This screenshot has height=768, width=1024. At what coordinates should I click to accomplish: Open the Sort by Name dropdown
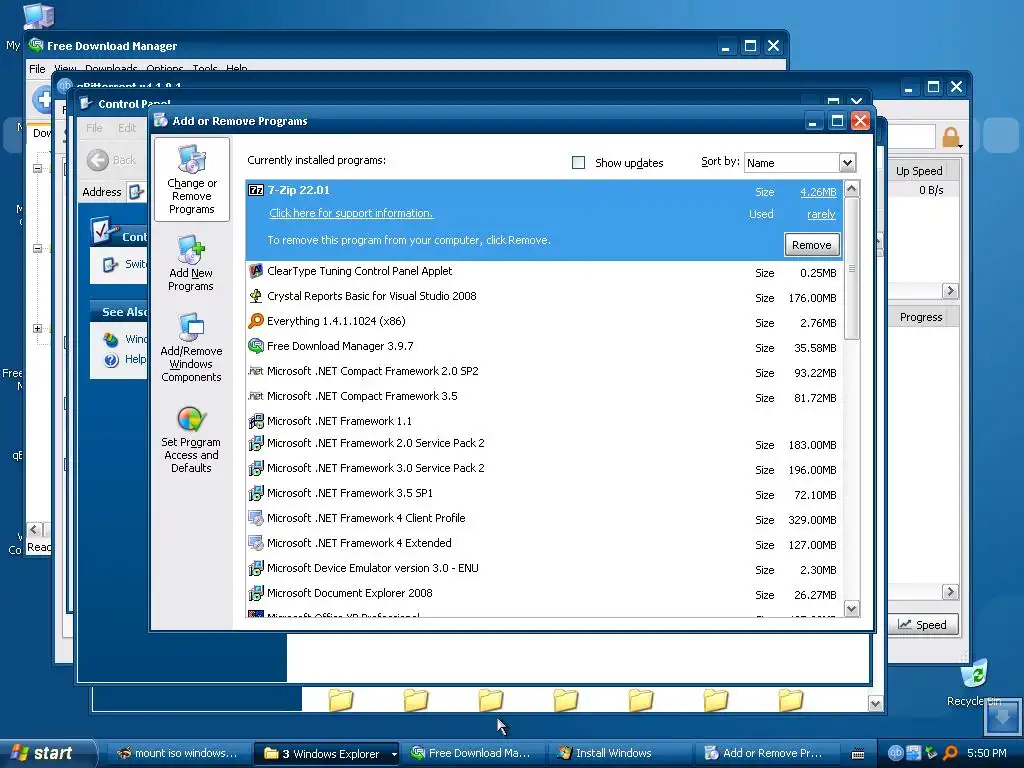pos(847,163)
